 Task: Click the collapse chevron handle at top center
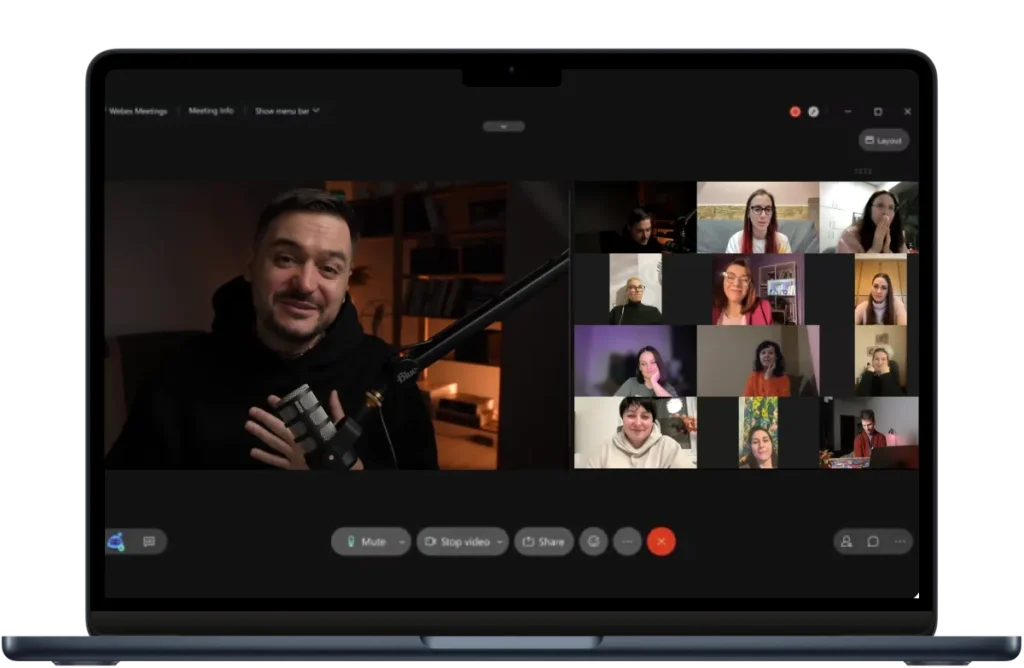click(503, 127)
